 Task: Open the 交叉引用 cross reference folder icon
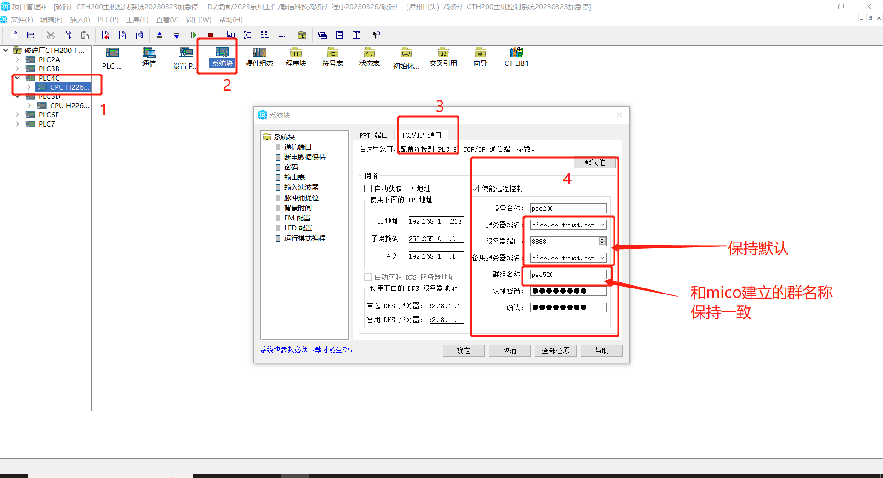[x=443, y=57]
